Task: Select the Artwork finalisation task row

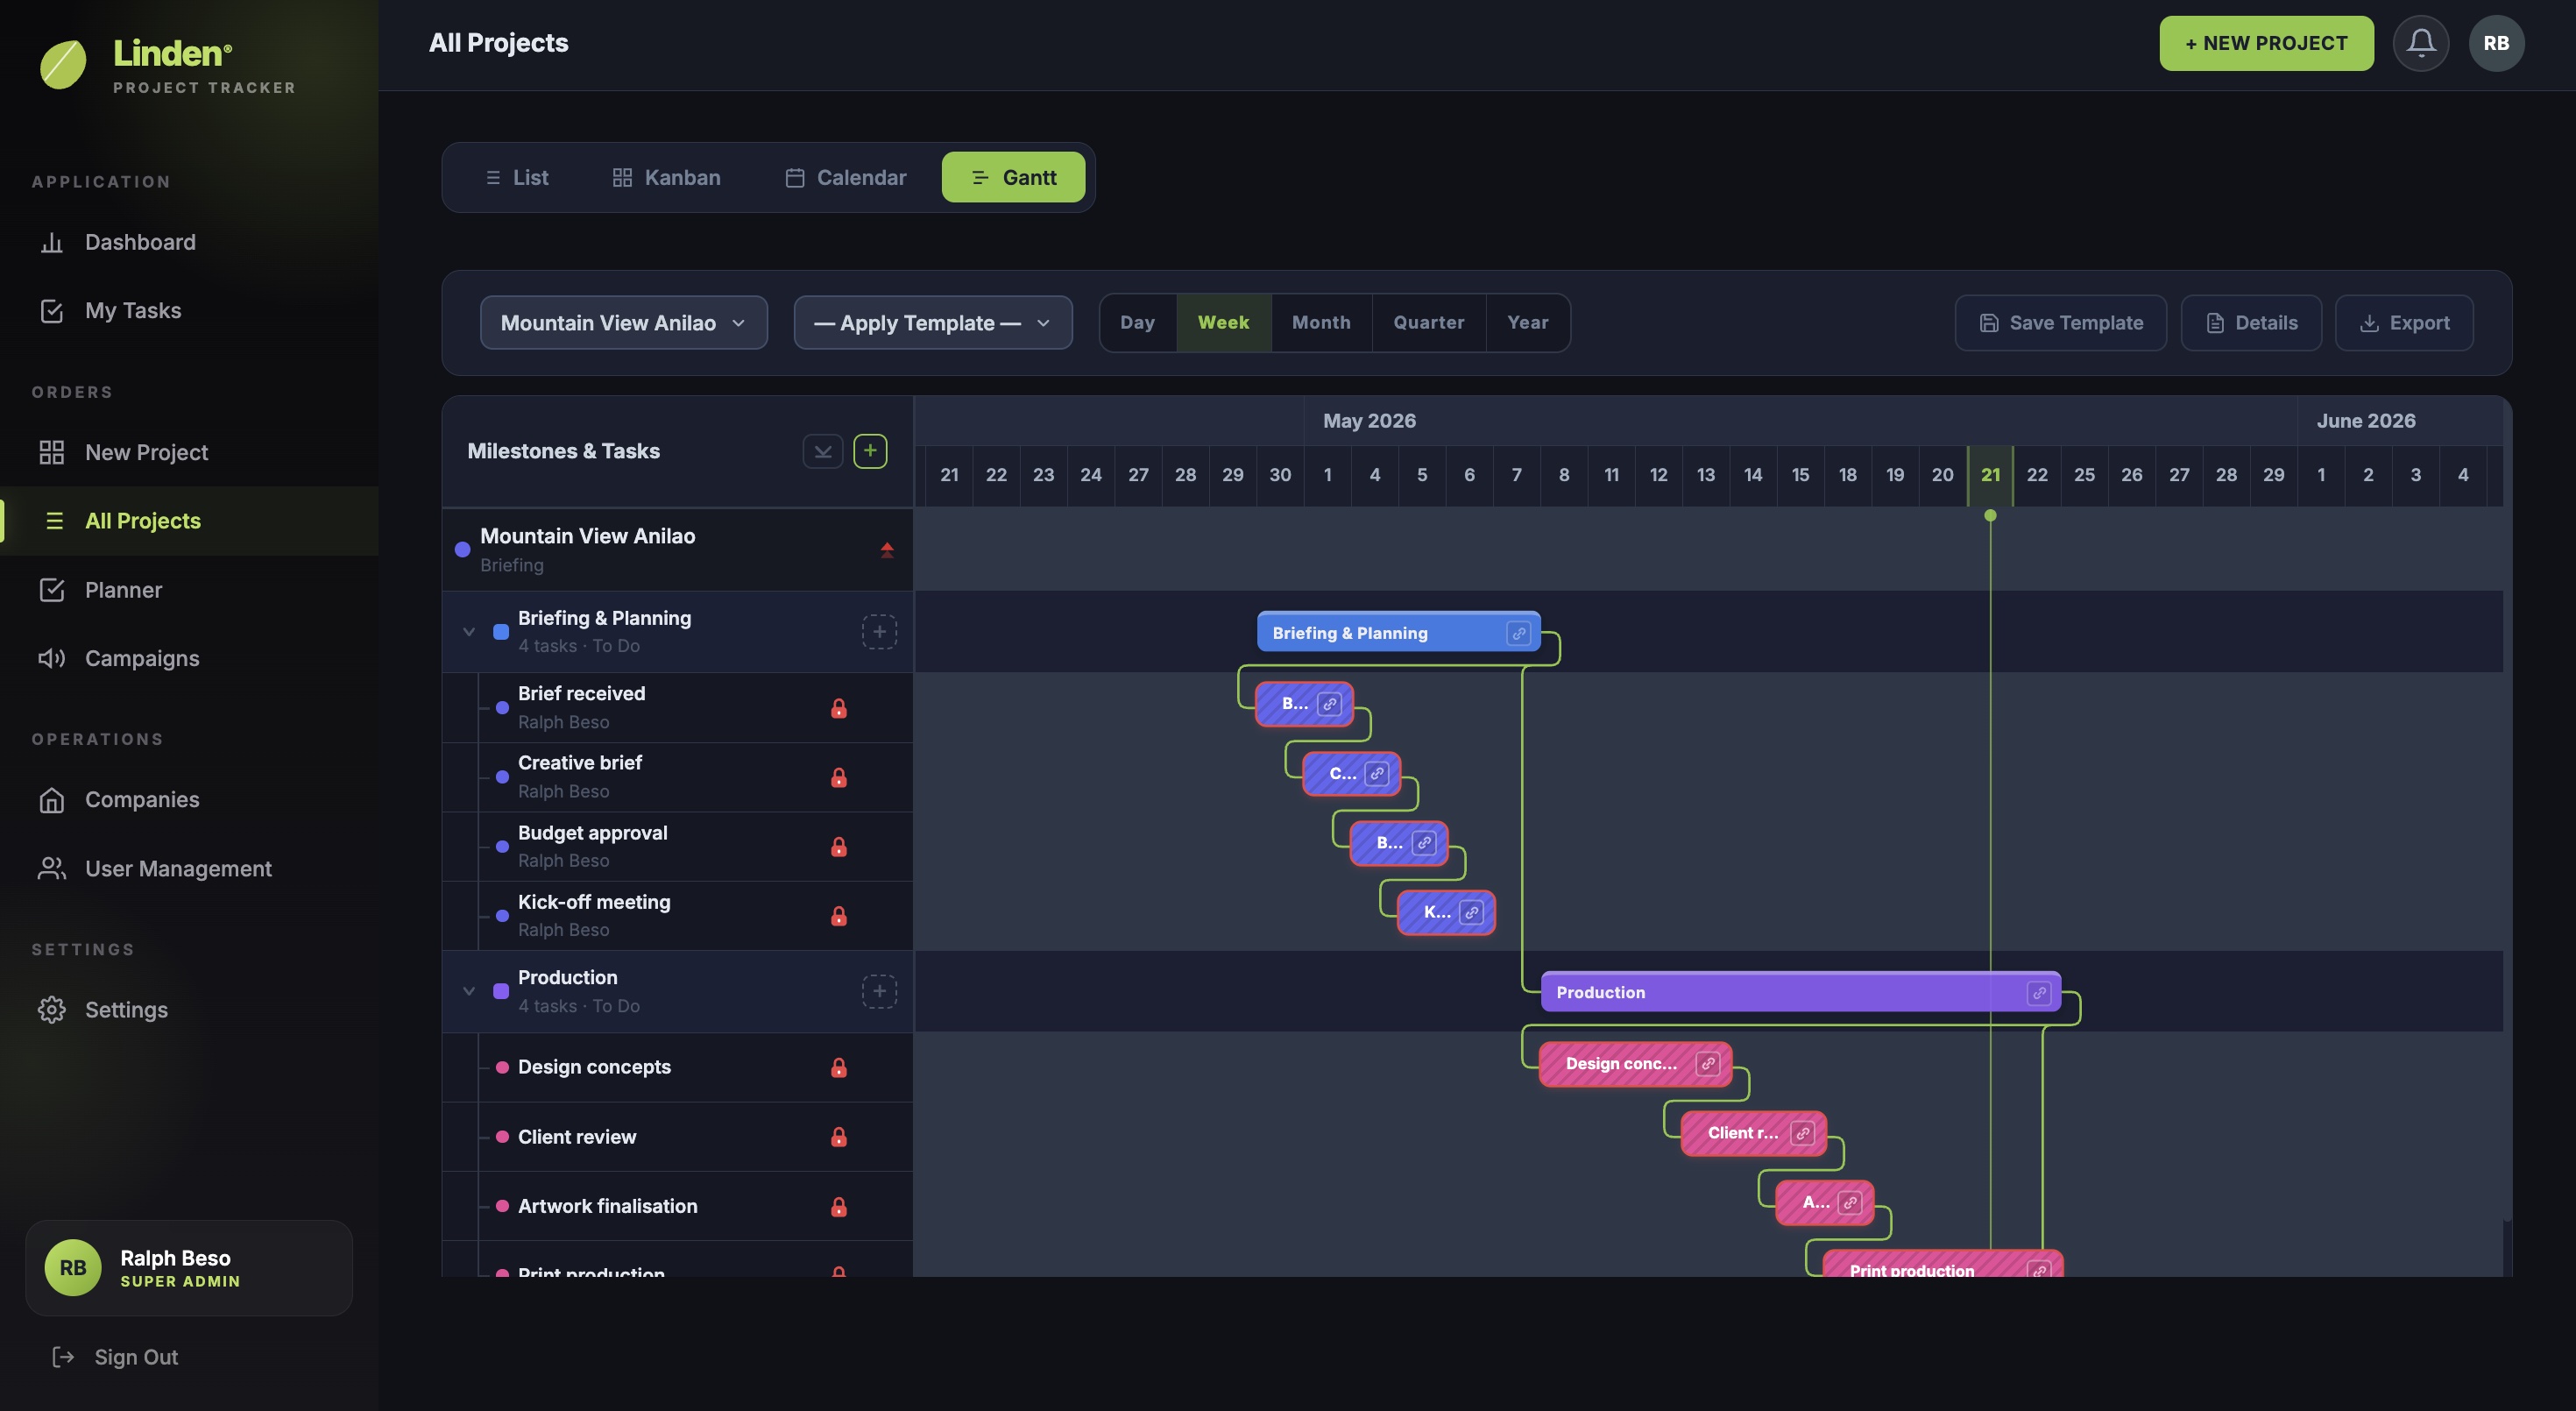Action: 677,1206
